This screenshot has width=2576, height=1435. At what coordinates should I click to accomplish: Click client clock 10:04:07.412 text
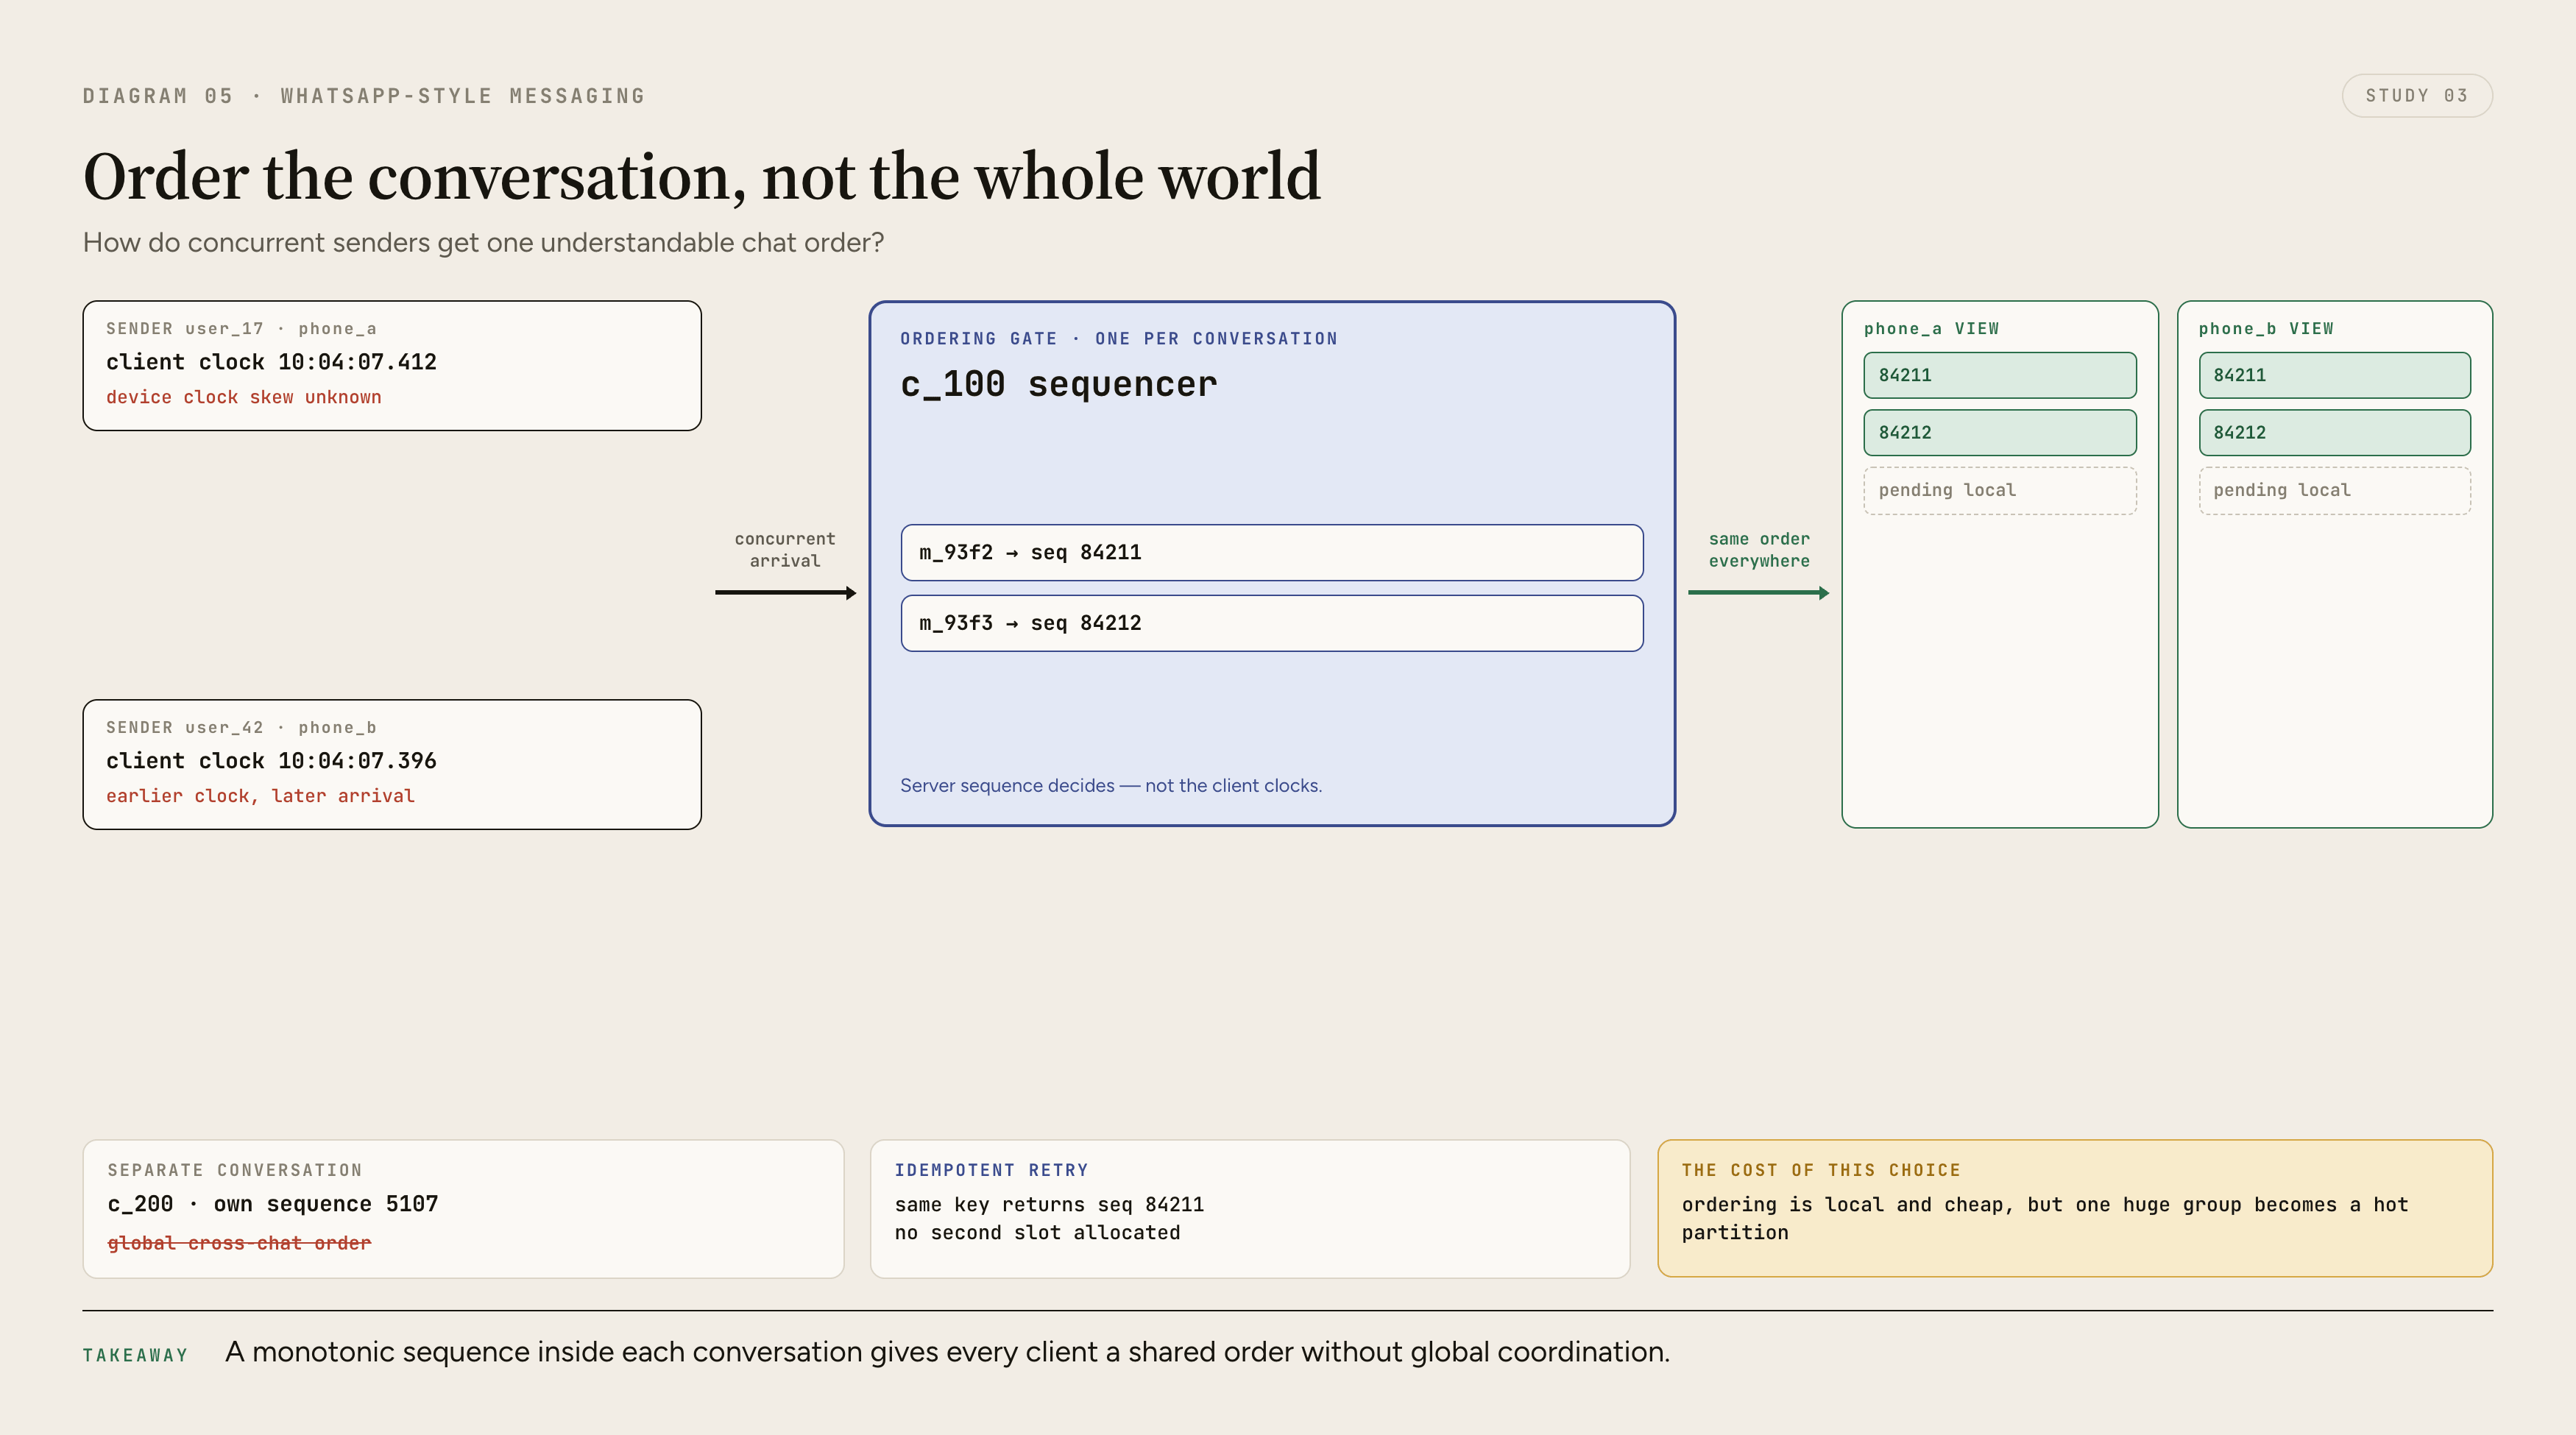click(x=271, y=362)
